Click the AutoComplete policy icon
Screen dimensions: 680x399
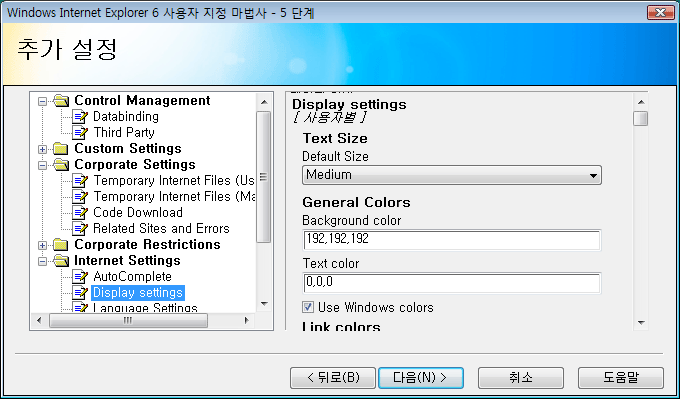point(80,277)
